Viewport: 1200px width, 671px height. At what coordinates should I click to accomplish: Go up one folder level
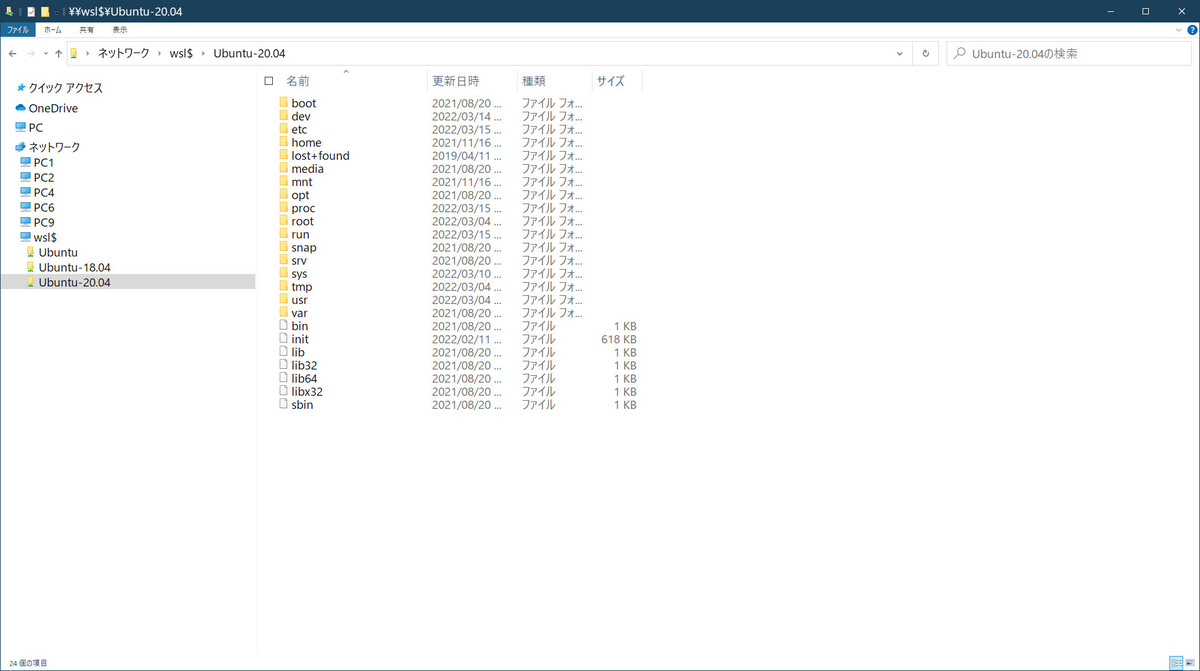click(59, 53)
